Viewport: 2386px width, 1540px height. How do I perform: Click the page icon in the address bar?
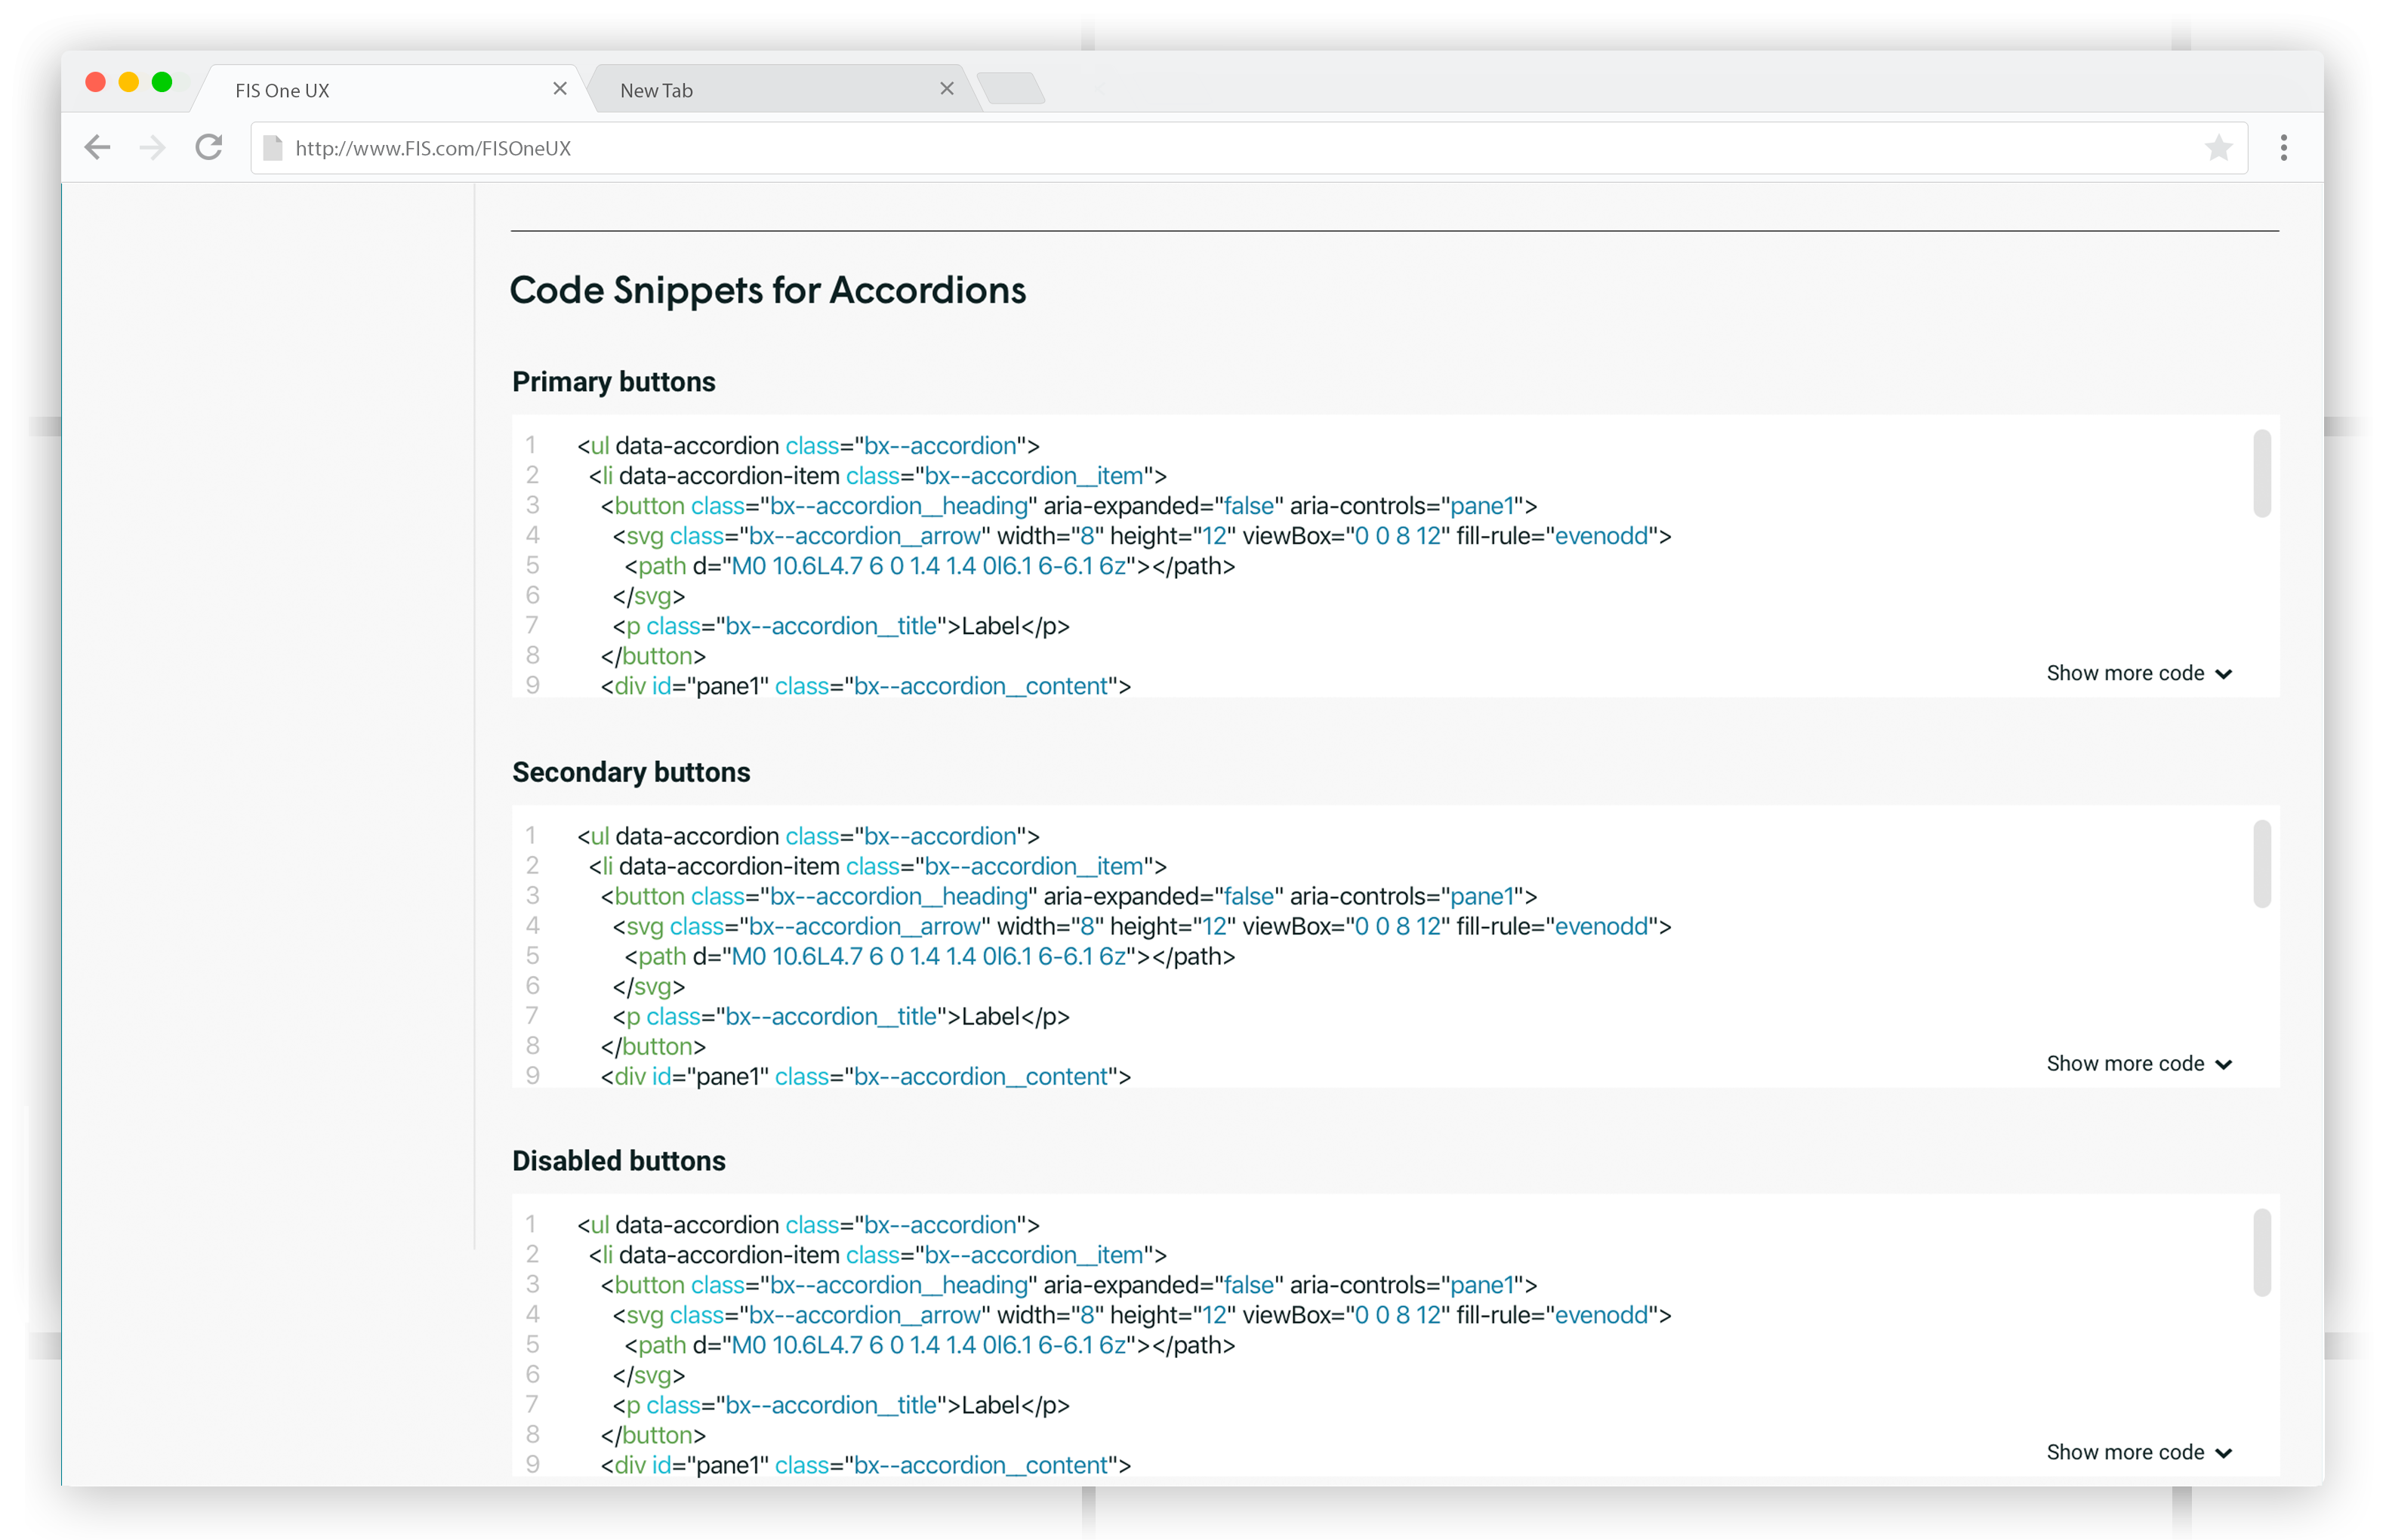(x=272, y=148)
